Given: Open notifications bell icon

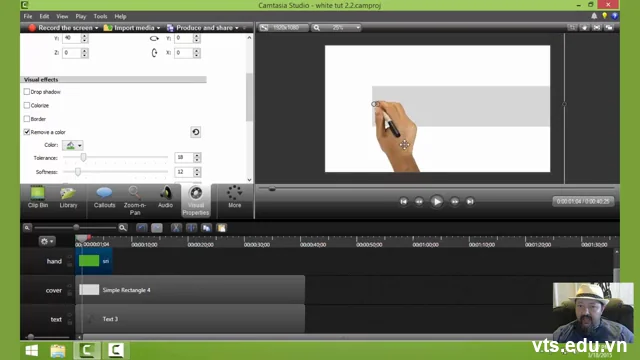Looking at the screenshot, I should point(594,16).
